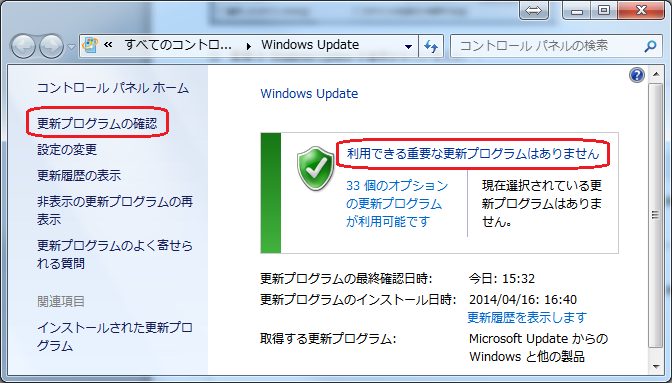This screenshot has width=672, height=383.
Task: Expand breadcrumb arrow before Windows Update
Action: click(x=249, y=46)
